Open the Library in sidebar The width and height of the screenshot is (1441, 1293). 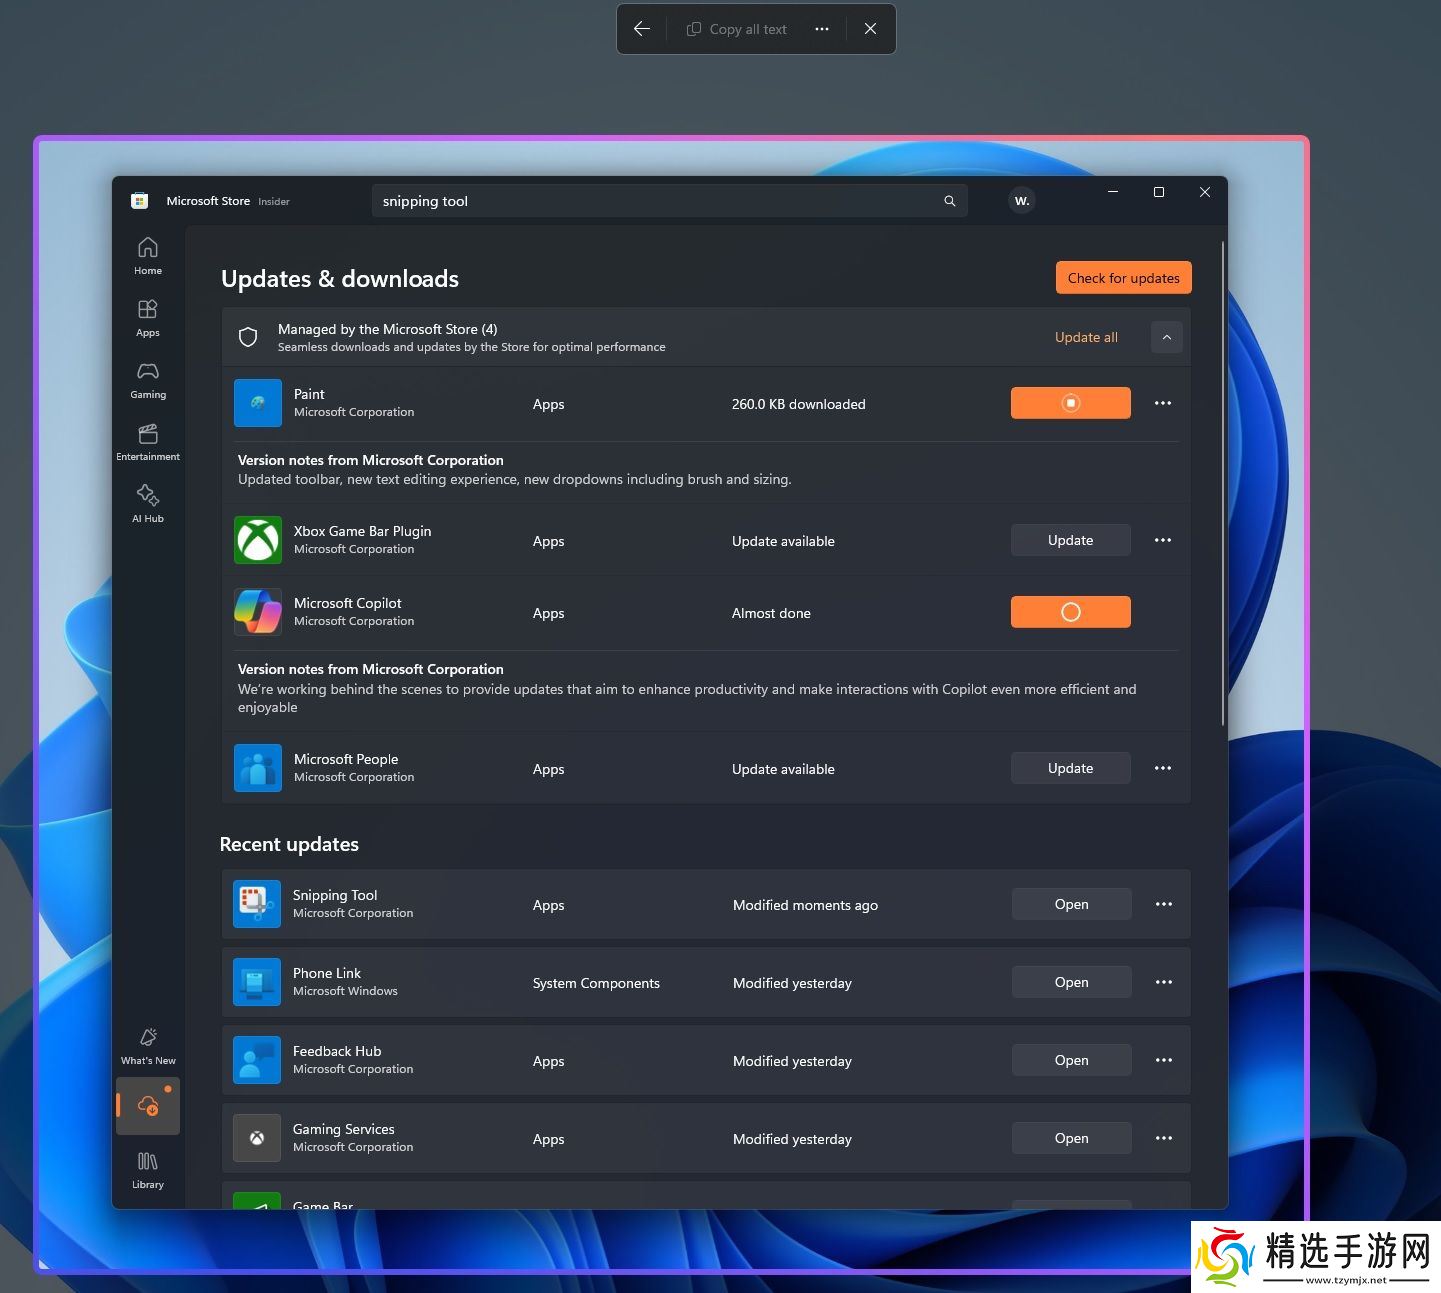[148, 1169]
